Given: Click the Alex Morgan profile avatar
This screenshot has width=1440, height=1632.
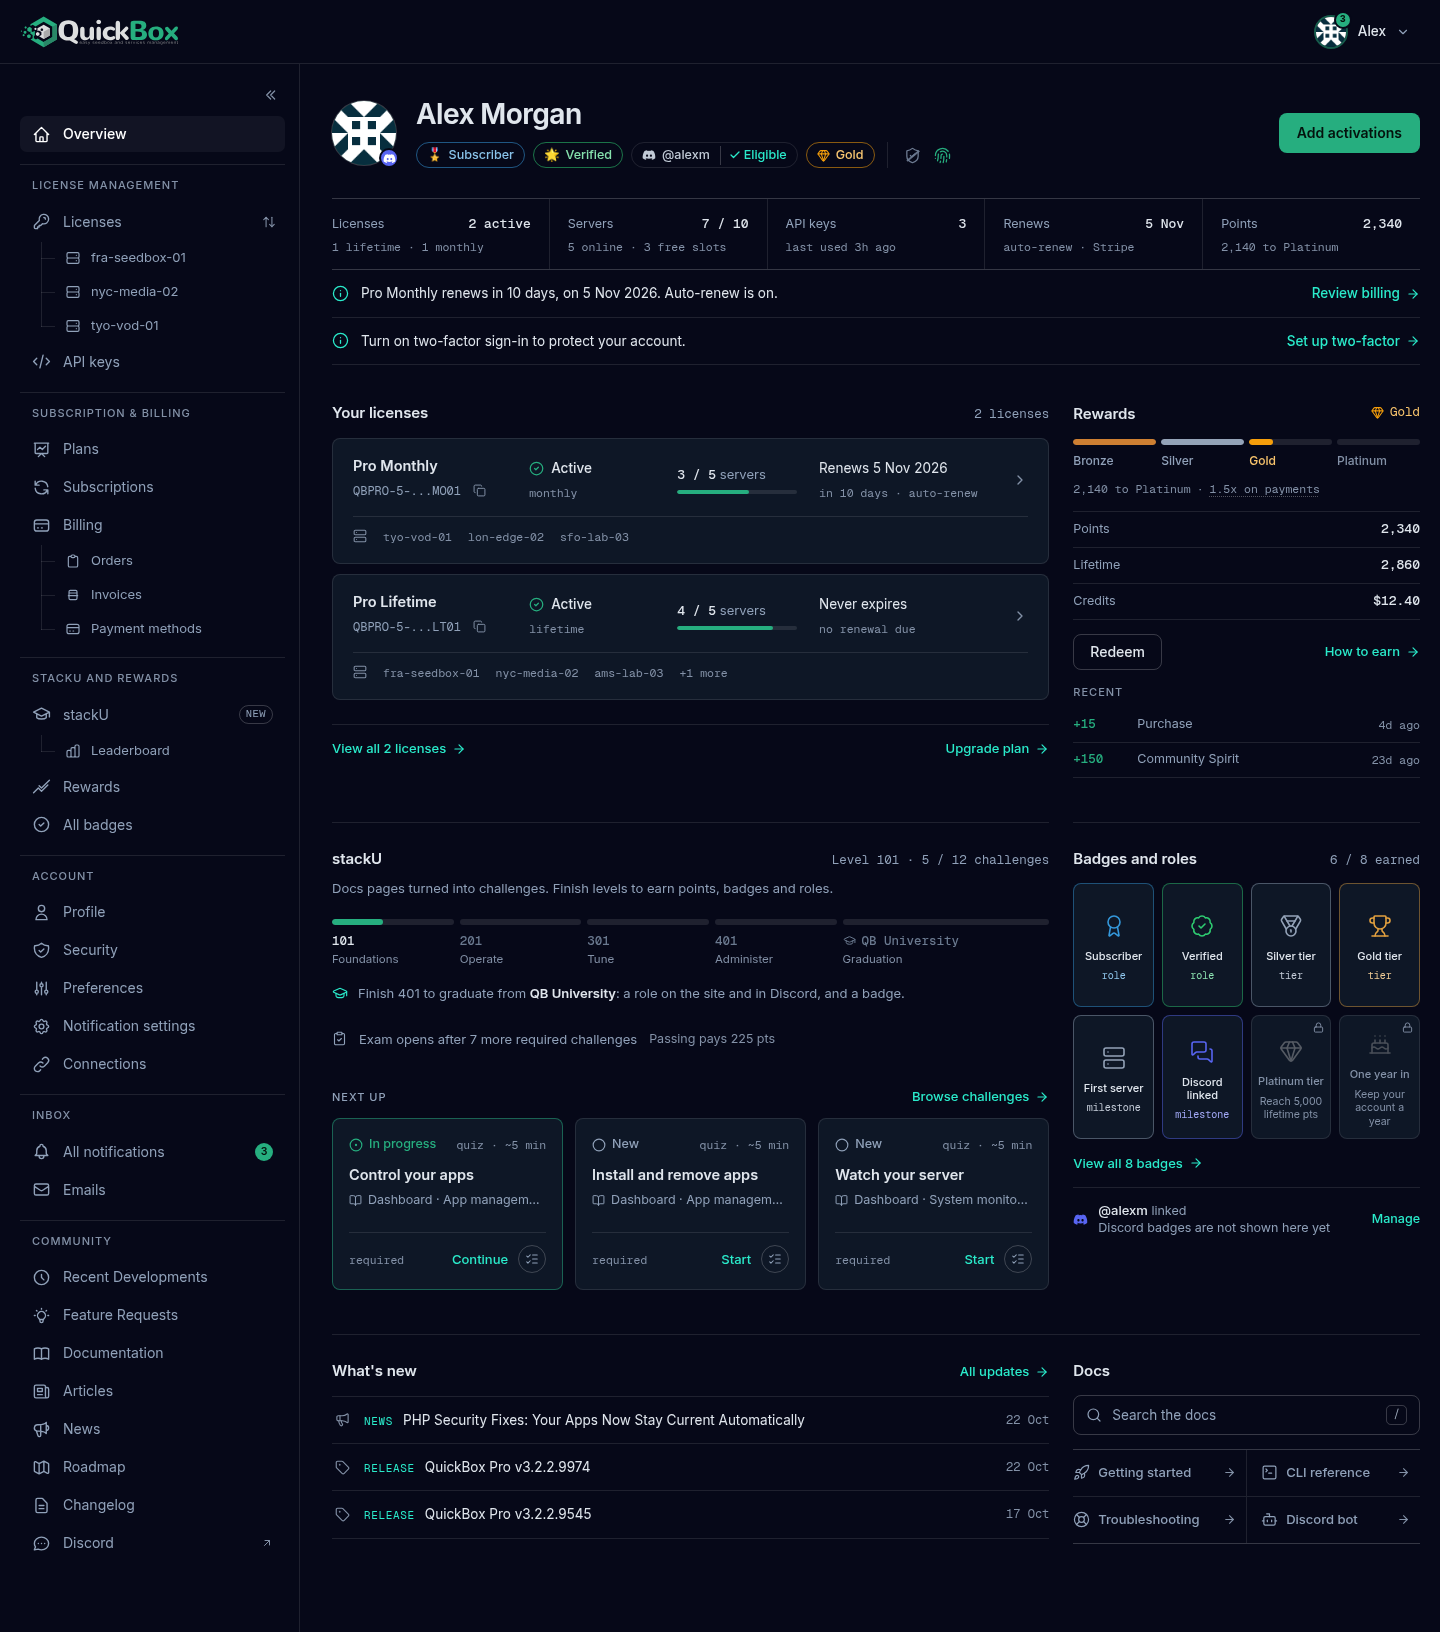Looking at the screenshot, I should click(x=364, y=132).
